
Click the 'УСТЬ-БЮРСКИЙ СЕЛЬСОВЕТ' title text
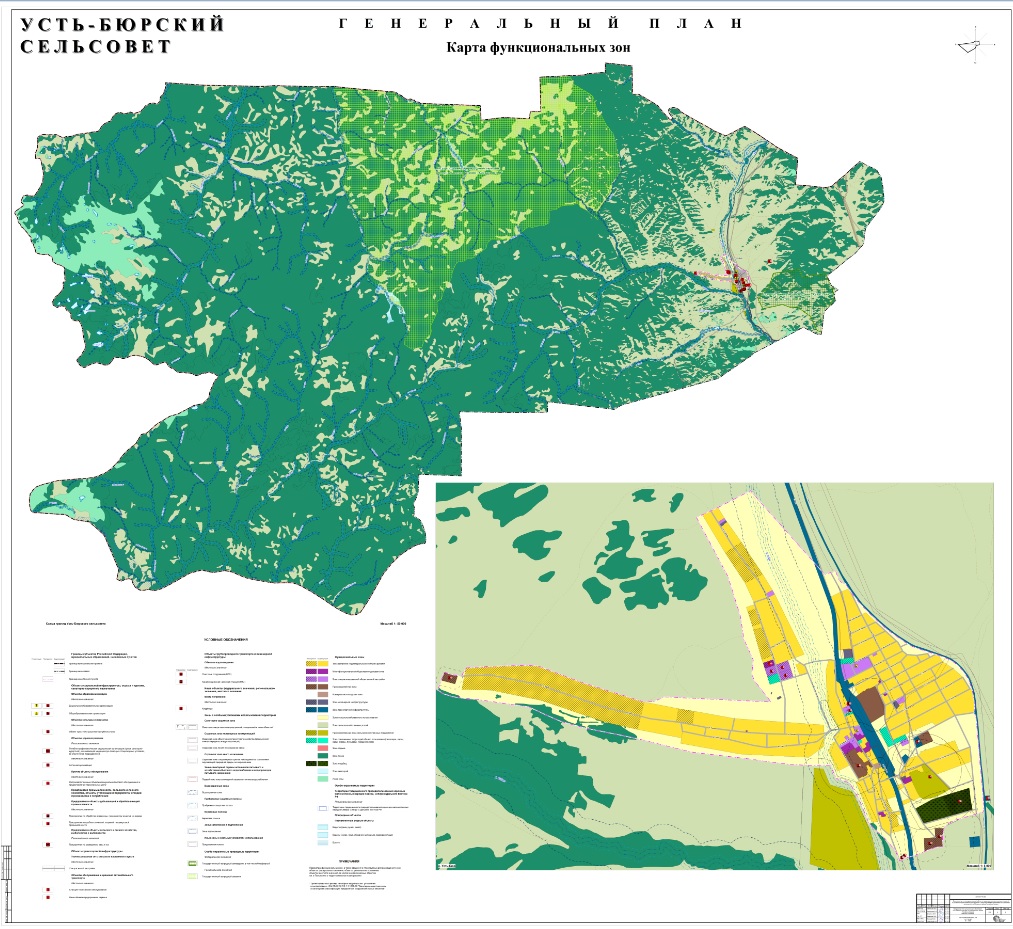pyautogui.click(x=123, y=36)
